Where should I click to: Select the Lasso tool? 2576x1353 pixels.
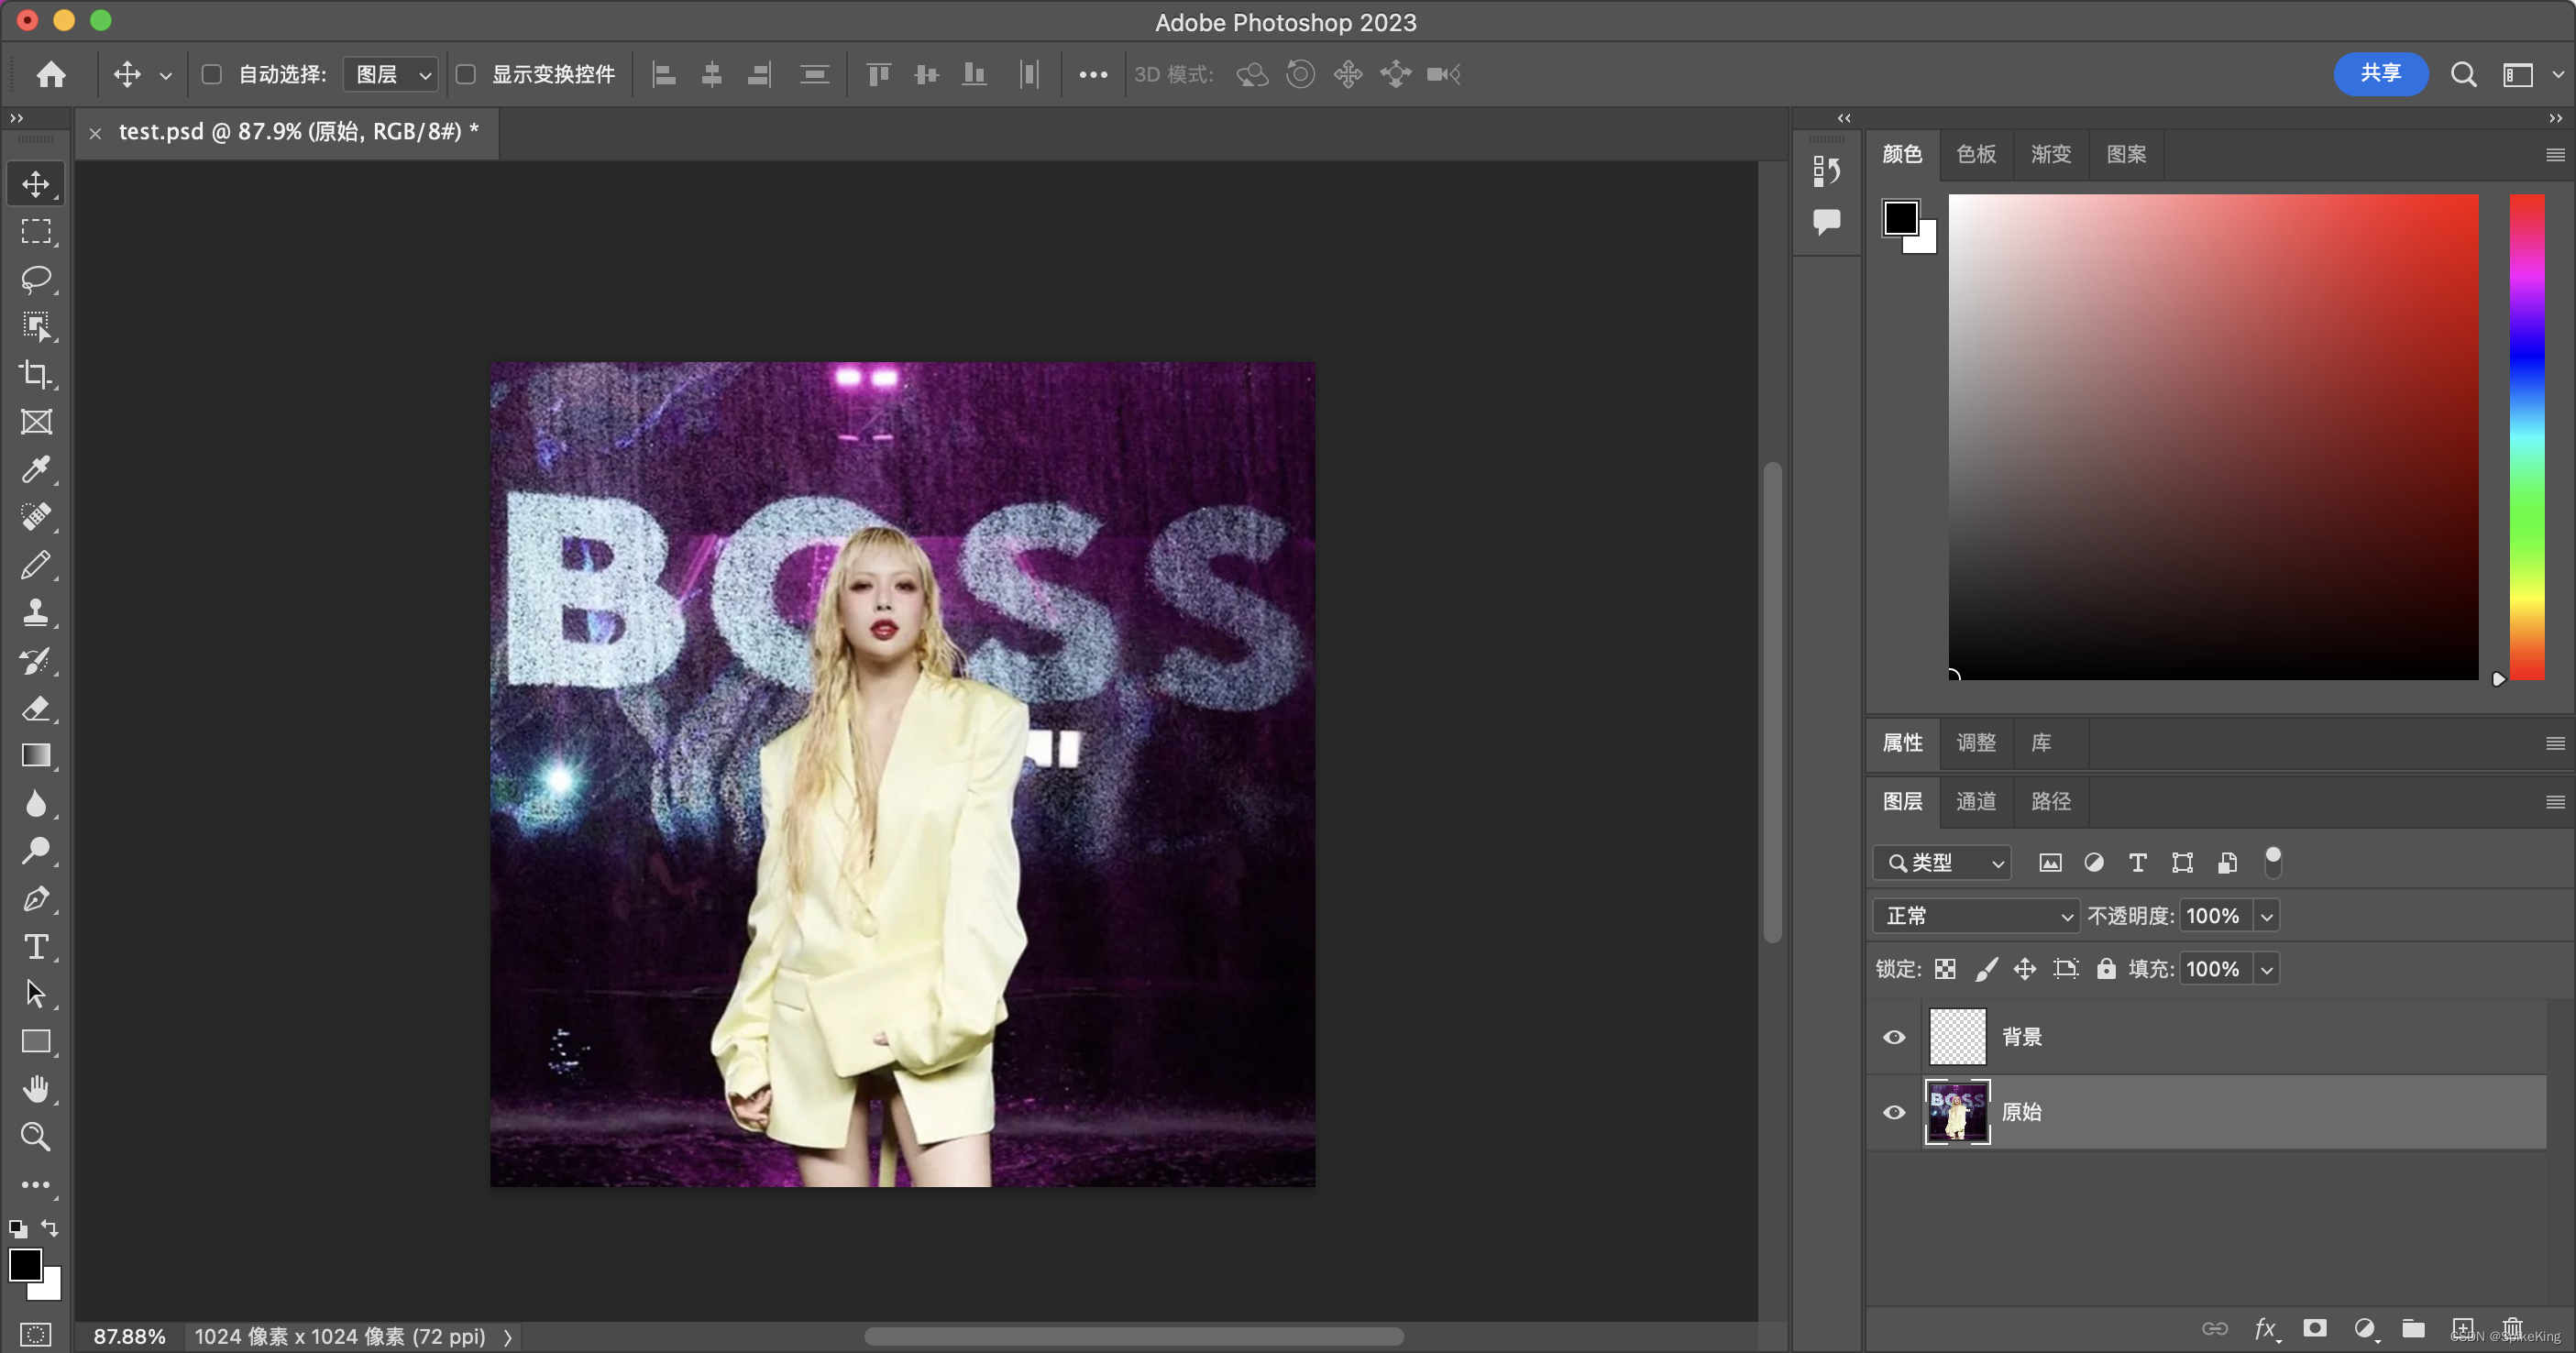[x=36, y=279]
